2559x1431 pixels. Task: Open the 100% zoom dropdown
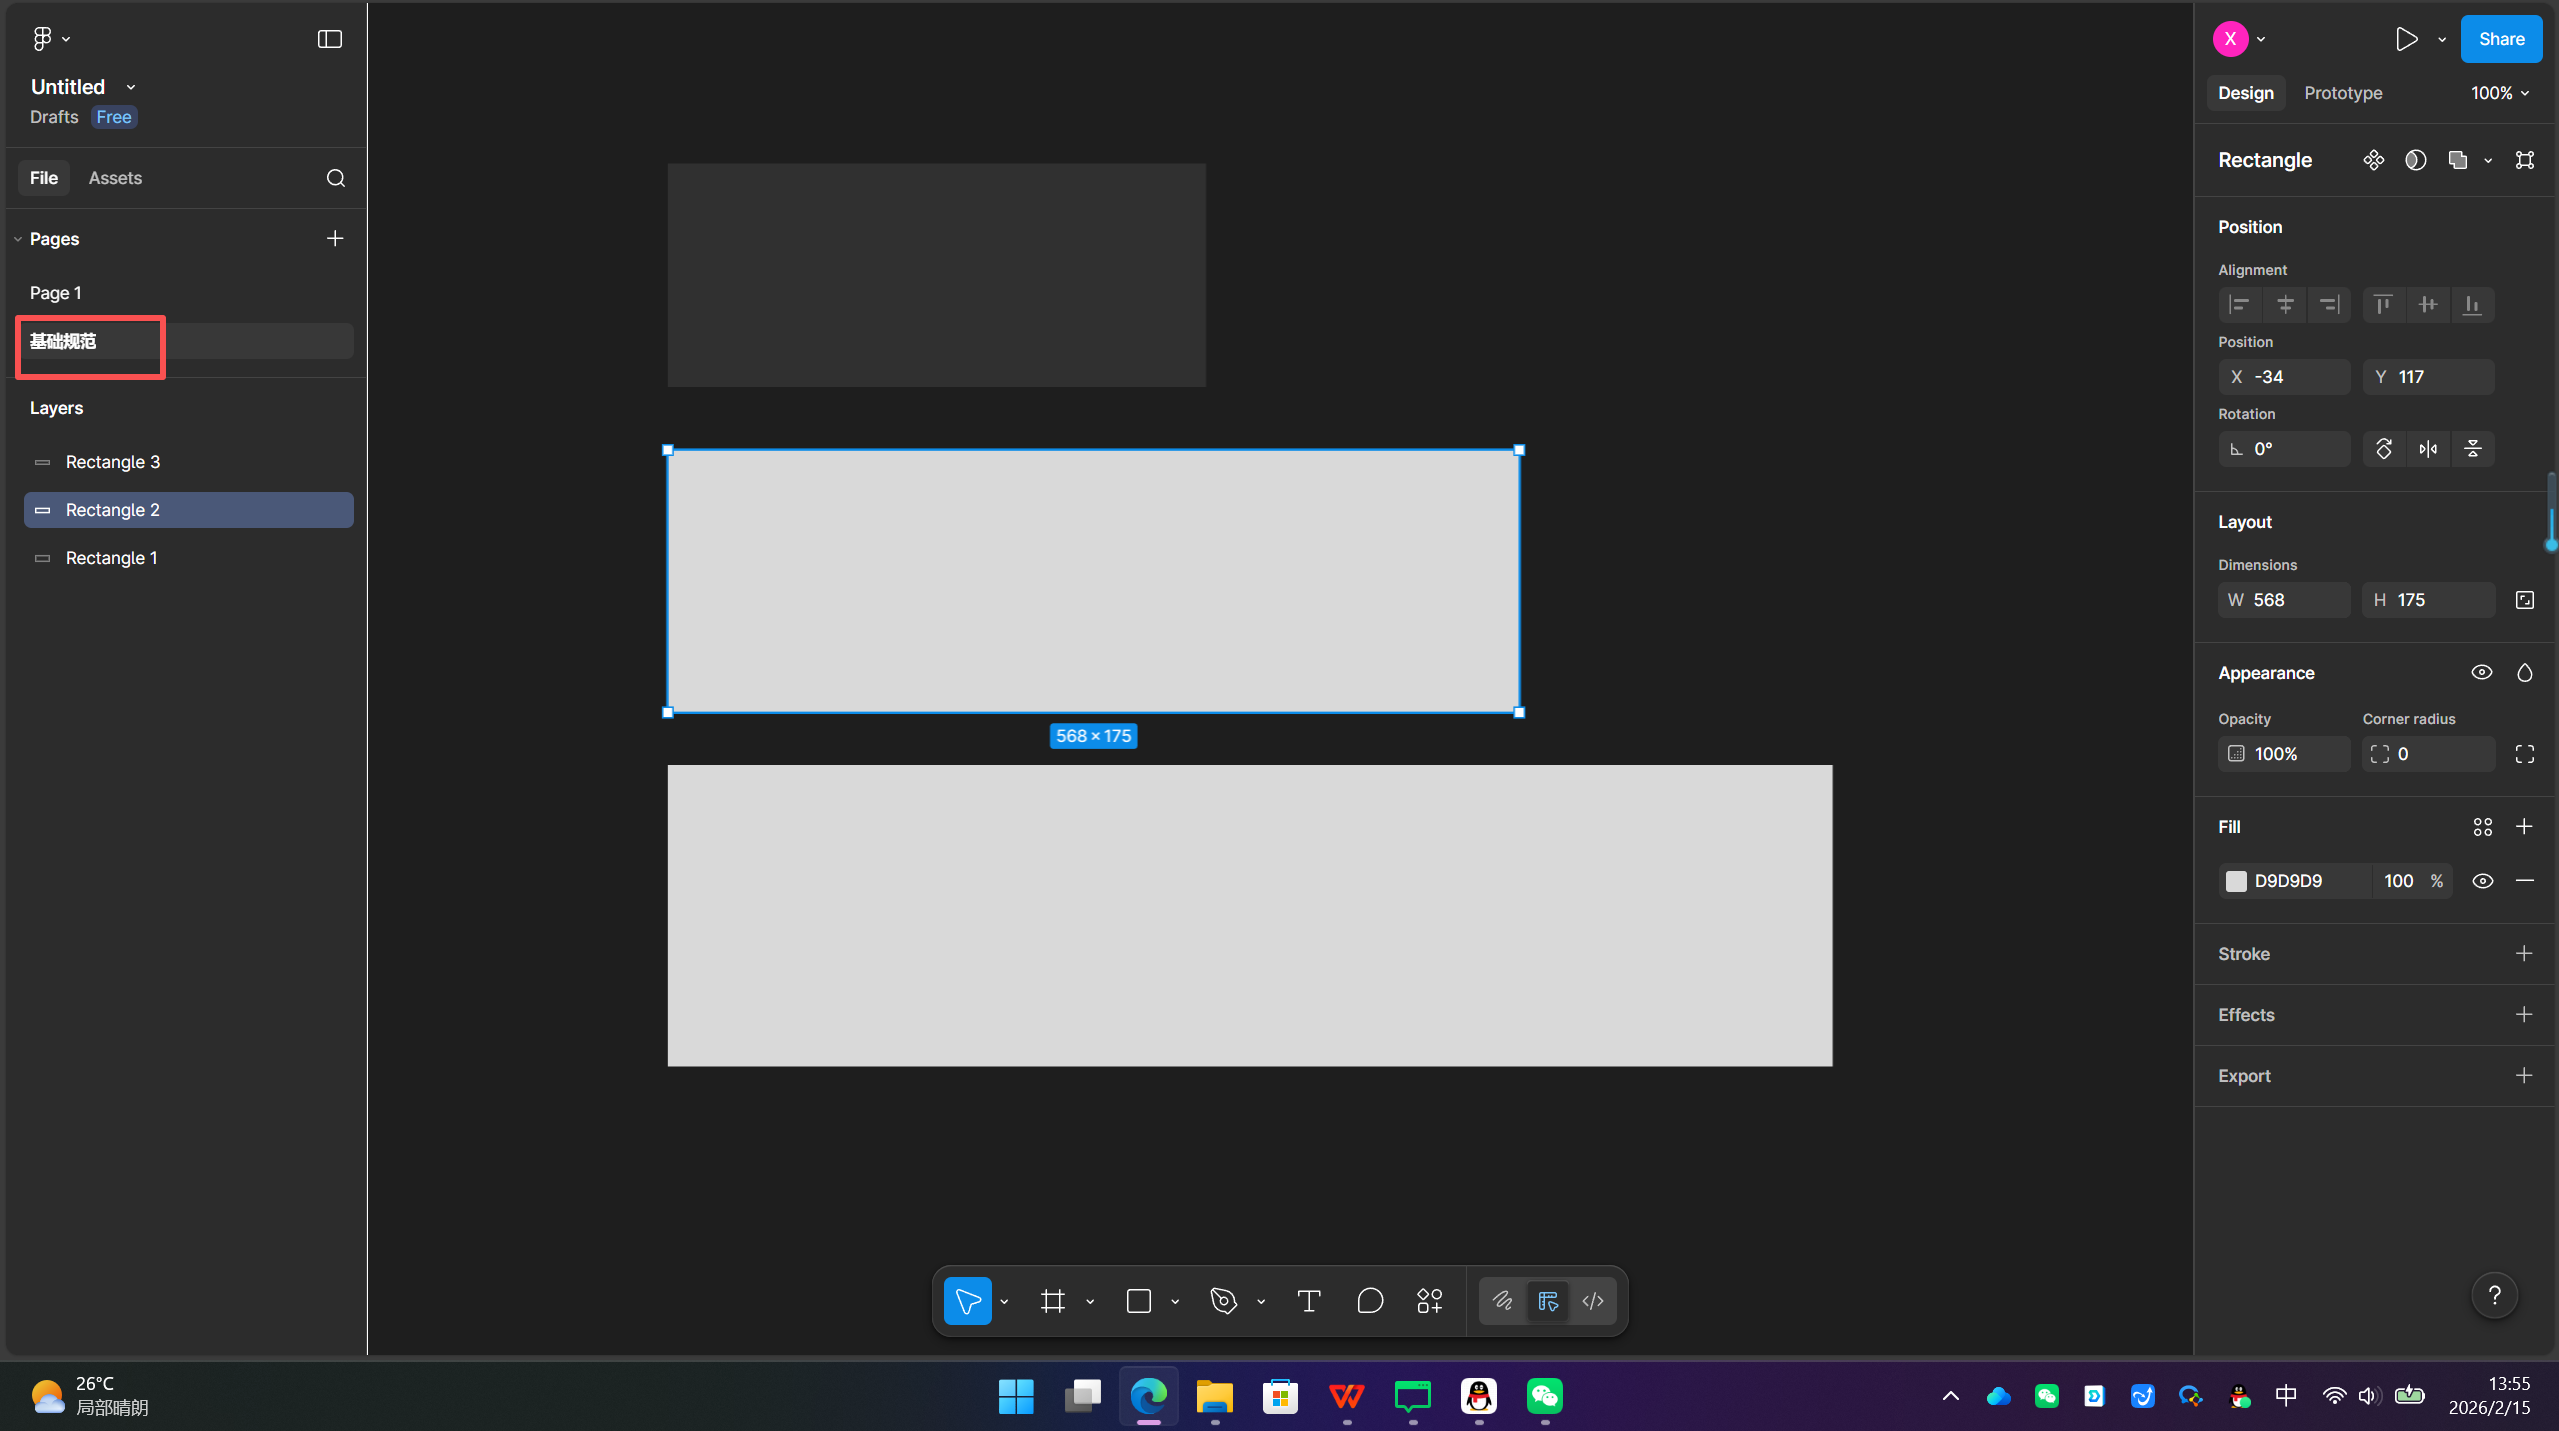(x=2499, y=93)
